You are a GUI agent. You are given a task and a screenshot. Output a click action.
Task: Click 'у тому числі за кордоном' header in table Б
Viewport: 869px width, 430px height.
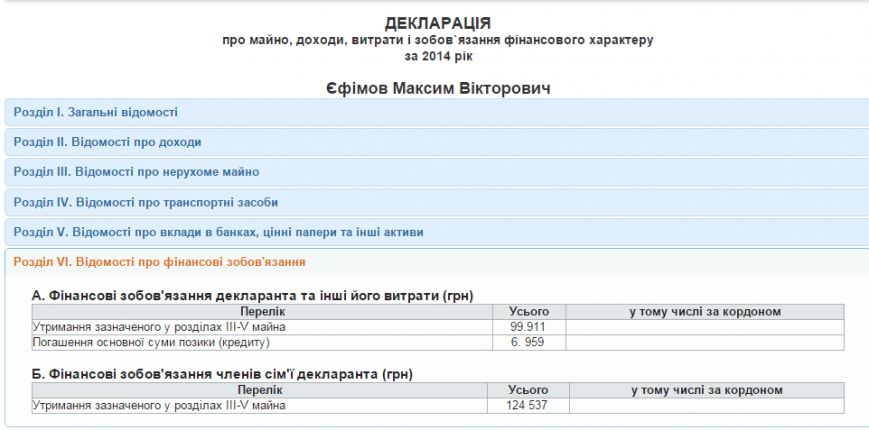707,390
